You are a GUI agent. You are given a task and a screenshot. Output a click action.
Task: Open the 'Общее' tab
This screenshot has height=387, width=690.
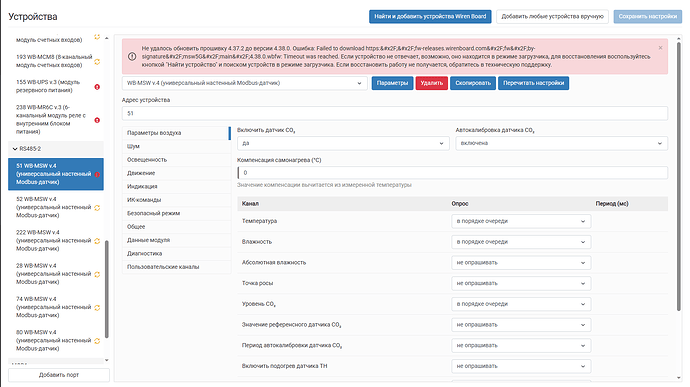176,227
